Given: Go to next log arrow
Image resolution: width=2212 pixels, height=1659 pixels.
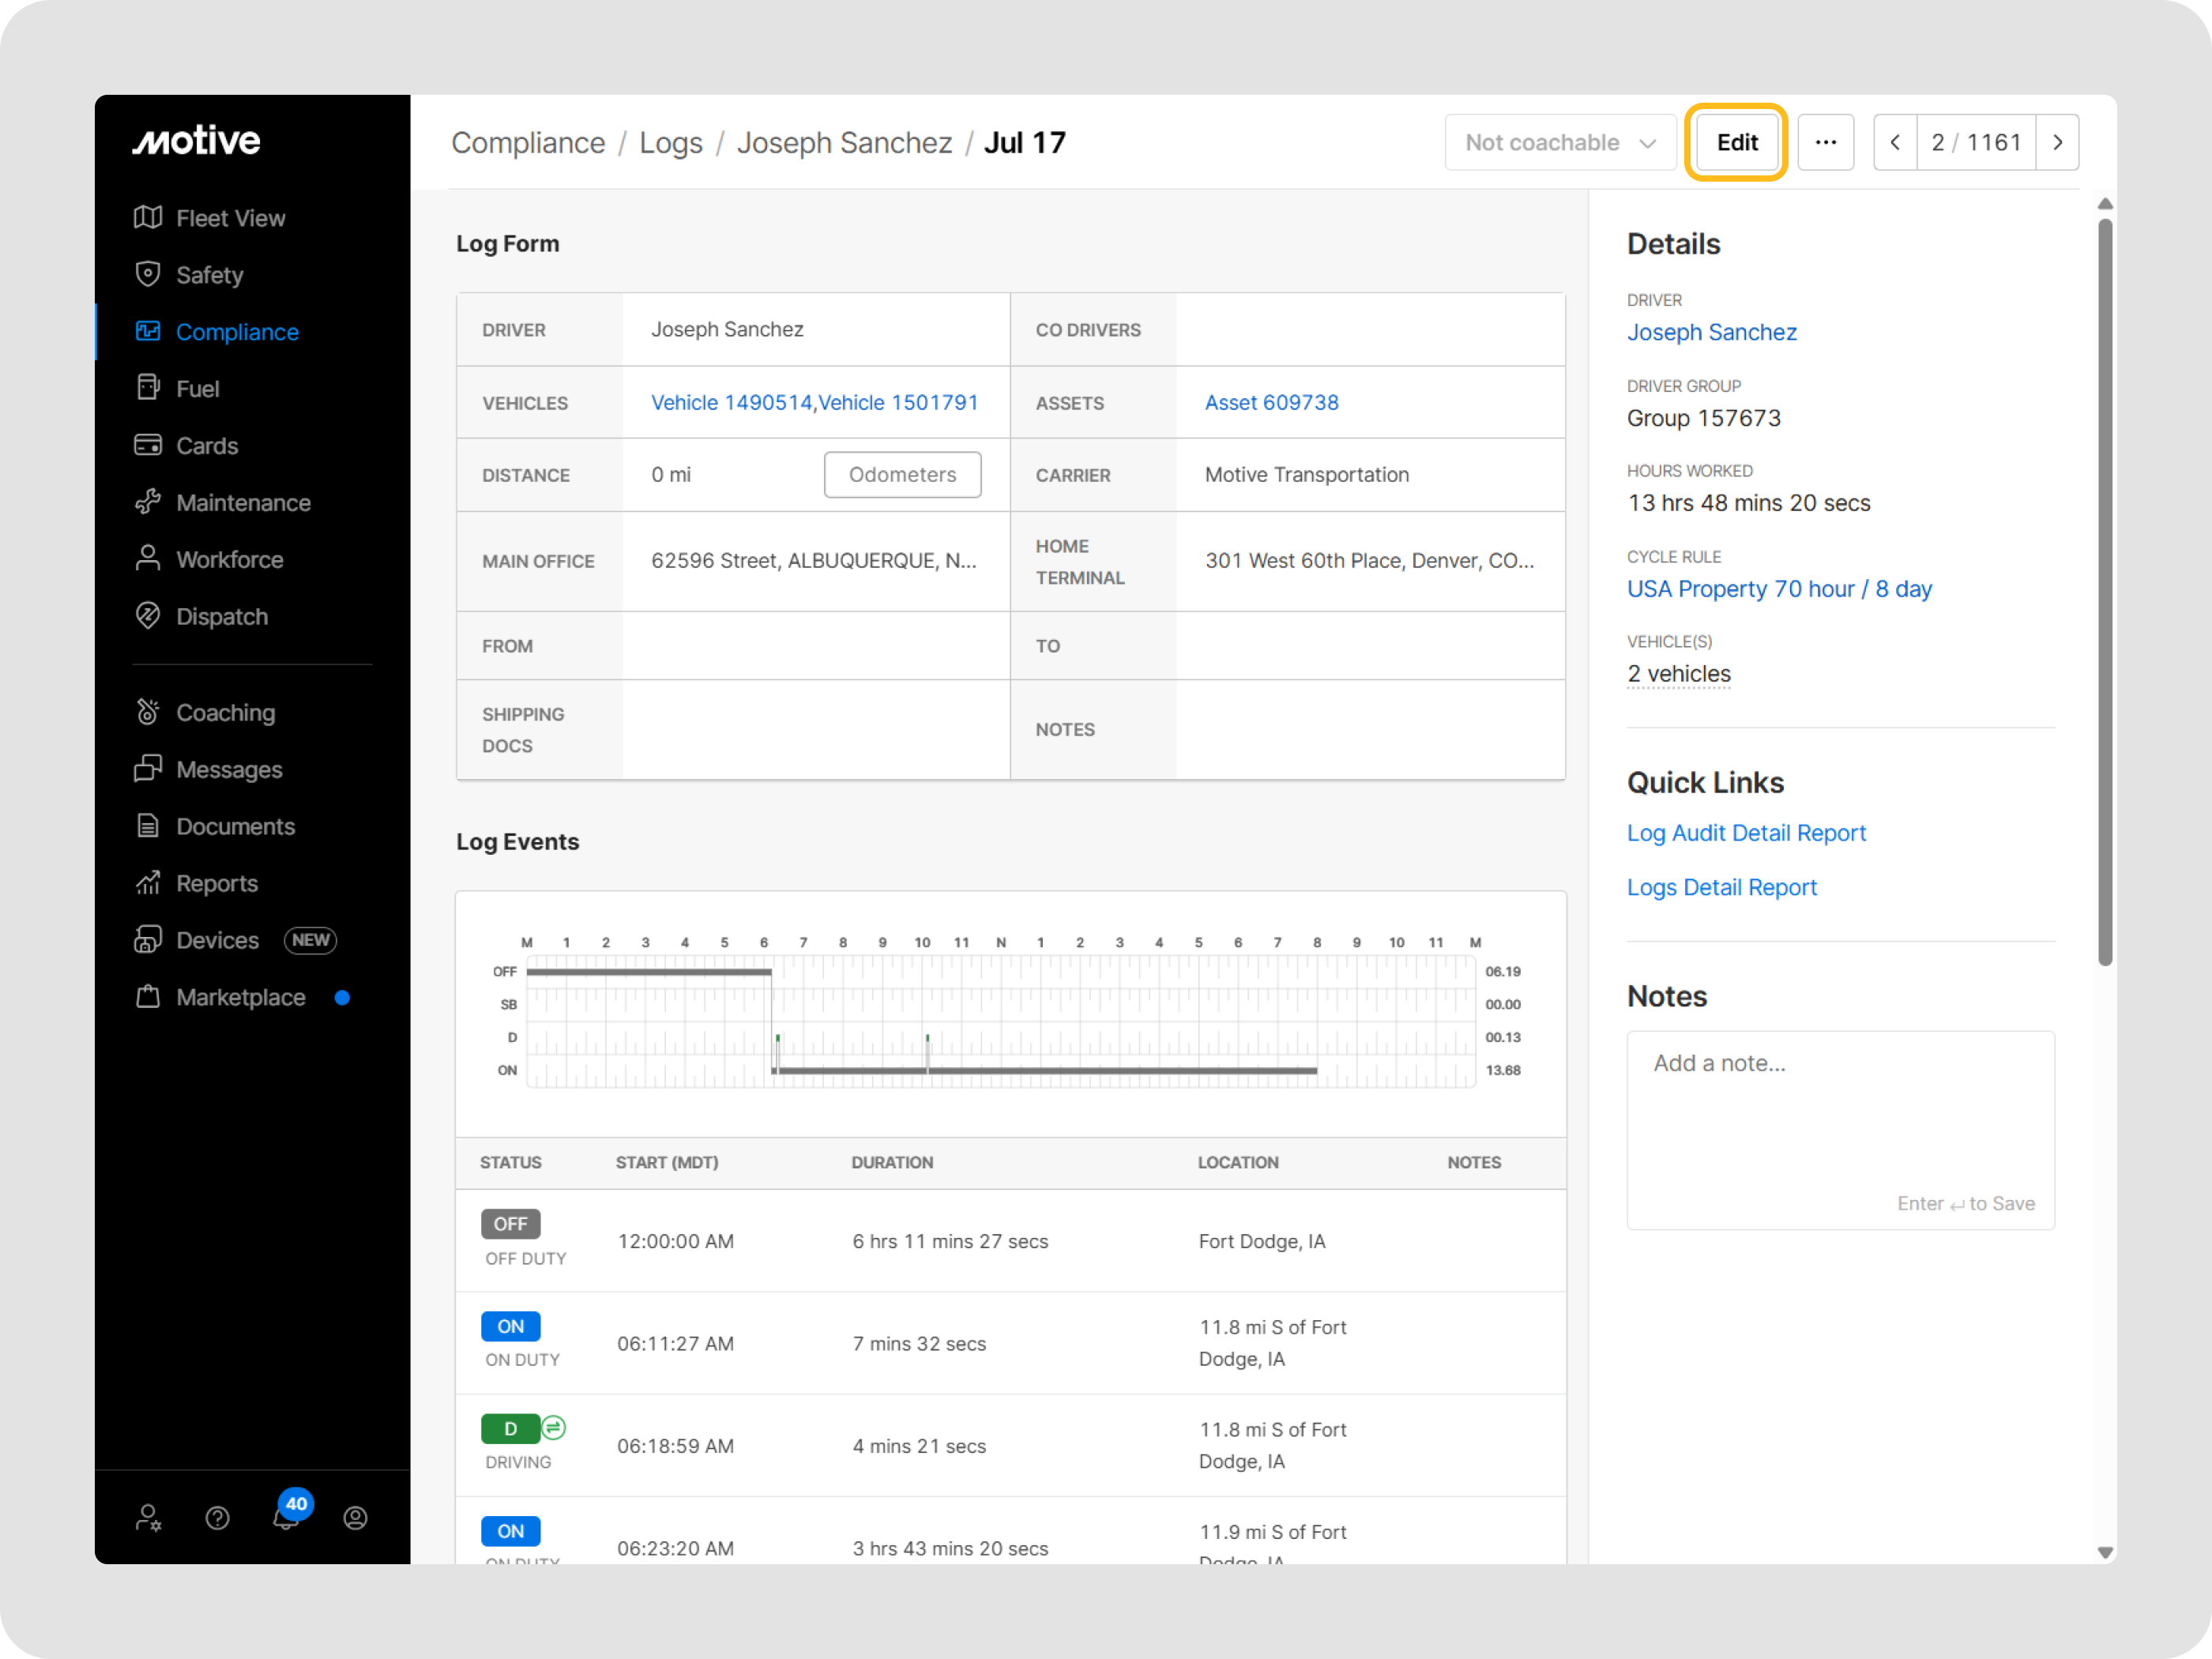Looking at the screenshot, I should coord(2057,142).
